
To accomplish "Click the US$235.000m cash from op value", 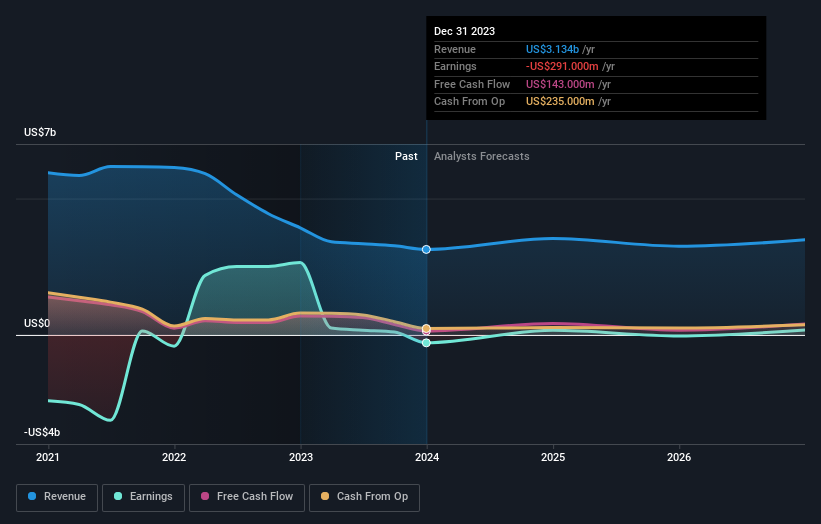I will (560, 102).
